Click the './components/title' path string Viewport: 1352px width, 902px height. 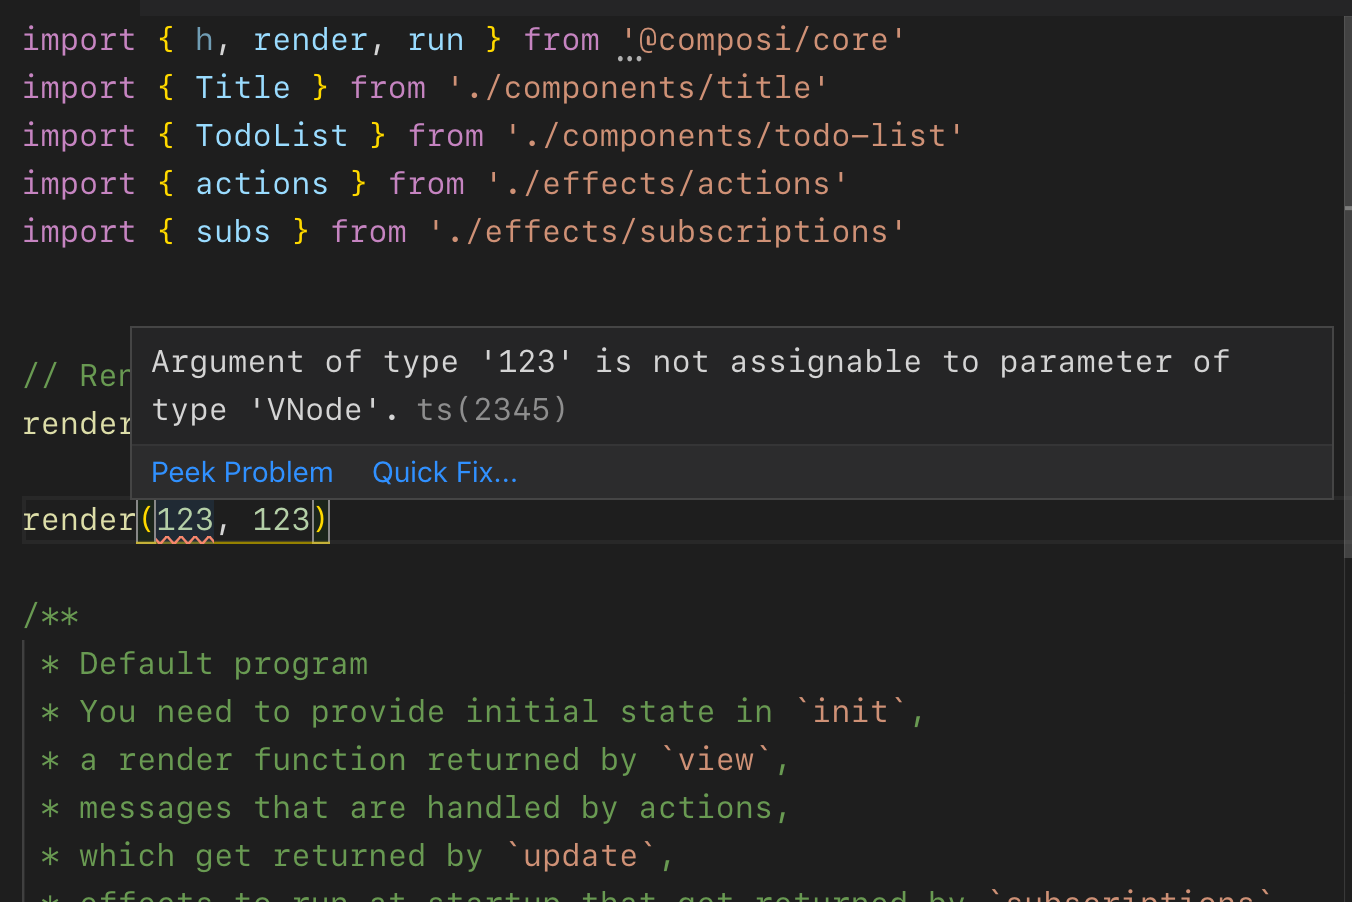point(638,88)
